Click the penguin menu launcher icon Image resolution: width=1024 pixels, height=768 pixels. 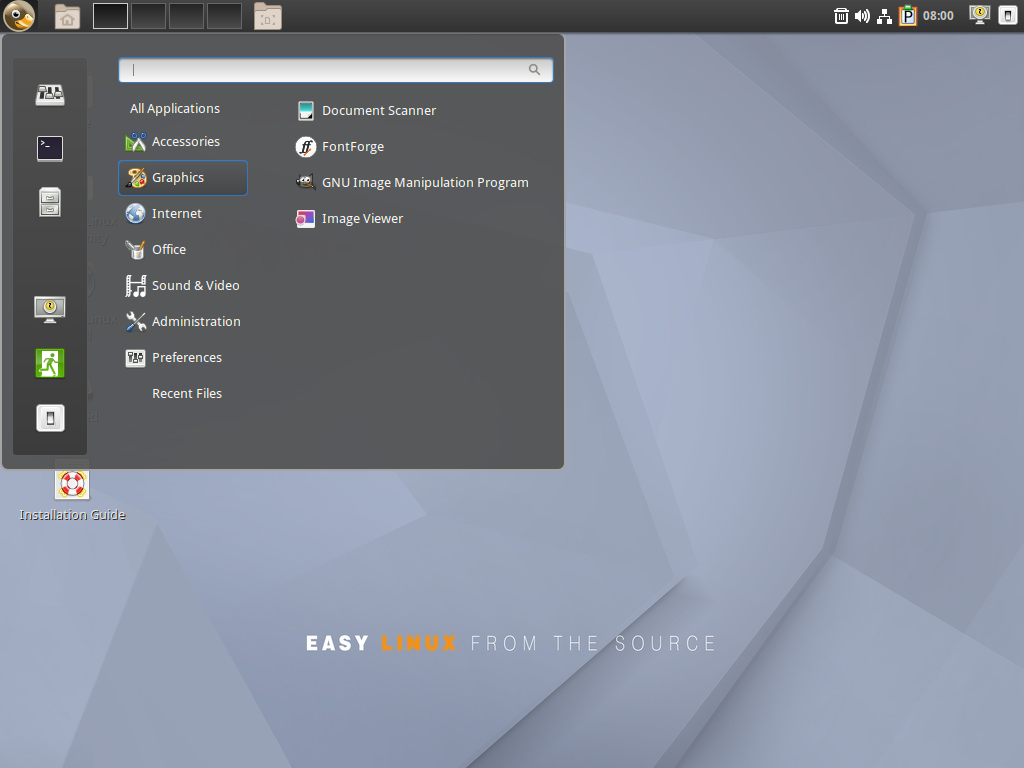pos(19,16)
